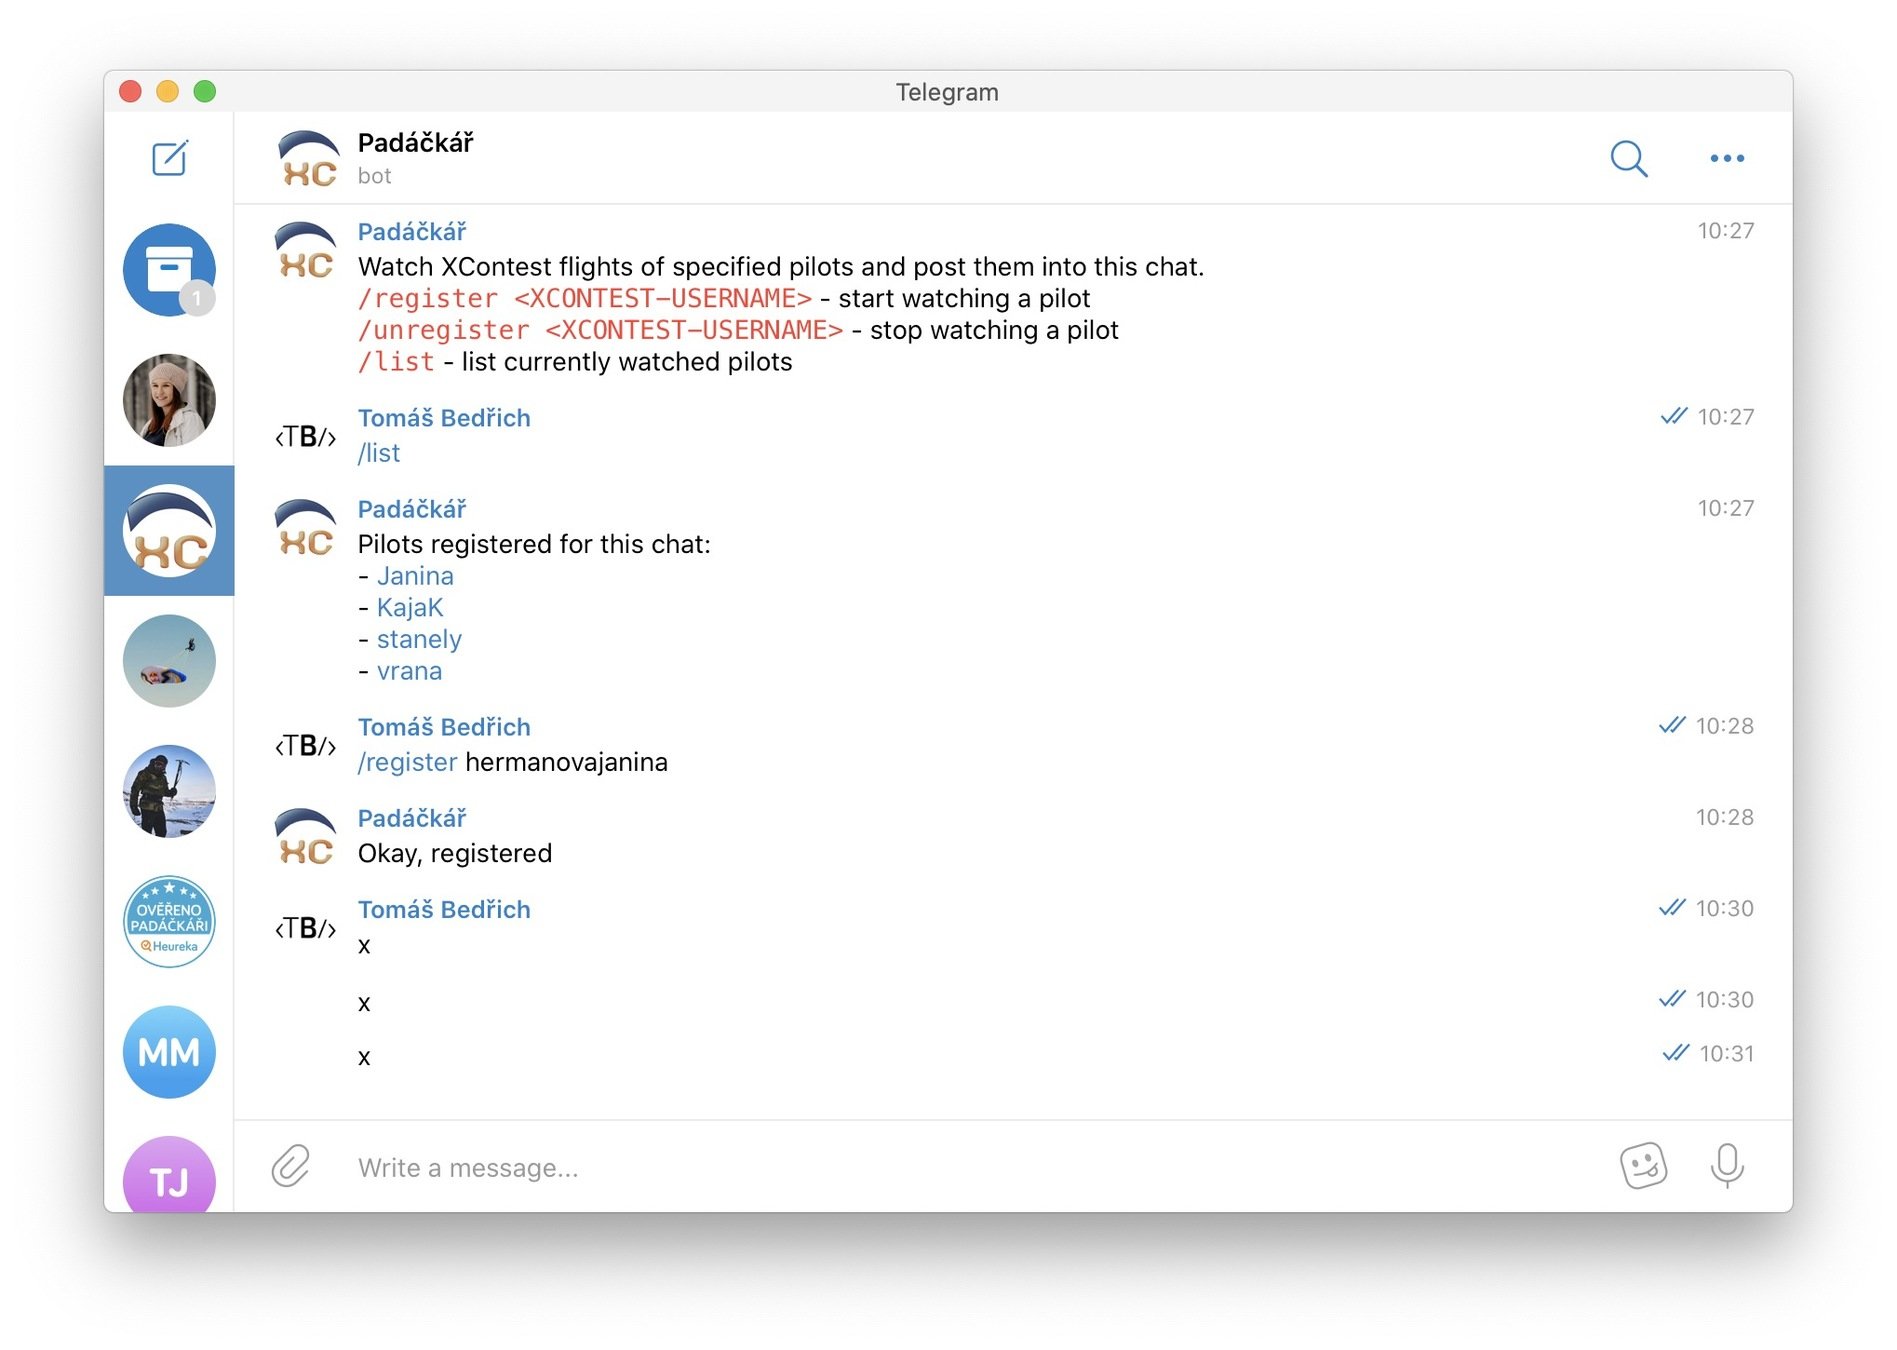Open the stanely pilot link
Image resolution: width=1897 pixels, height=1350 pixels.
(x=419, y=640)
